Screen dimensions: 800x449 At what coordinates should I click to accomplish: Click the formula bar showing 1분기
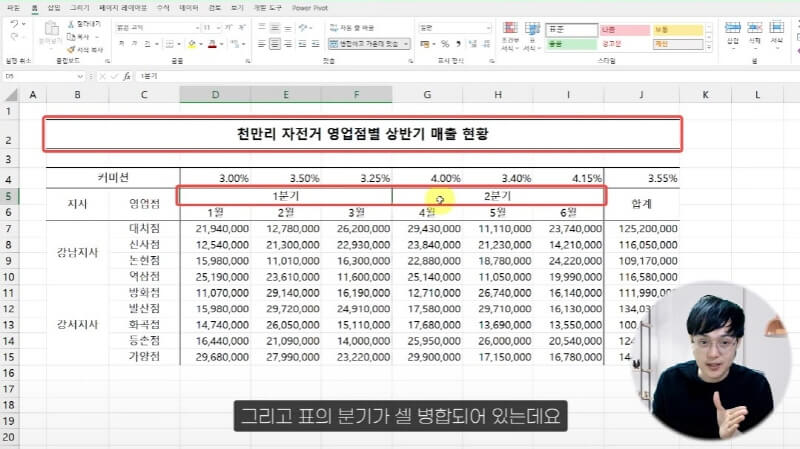point(467,76)
